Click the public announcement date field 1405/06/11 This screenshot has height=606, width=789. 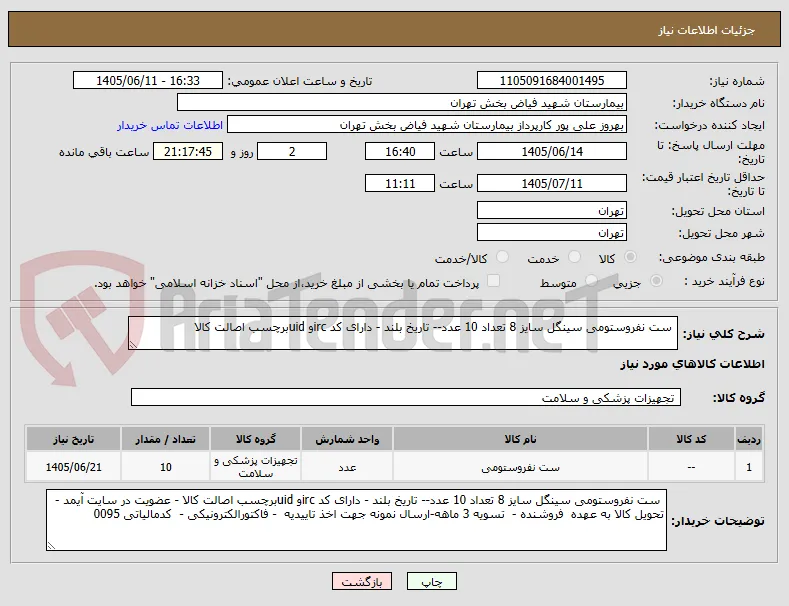point(148,81)
